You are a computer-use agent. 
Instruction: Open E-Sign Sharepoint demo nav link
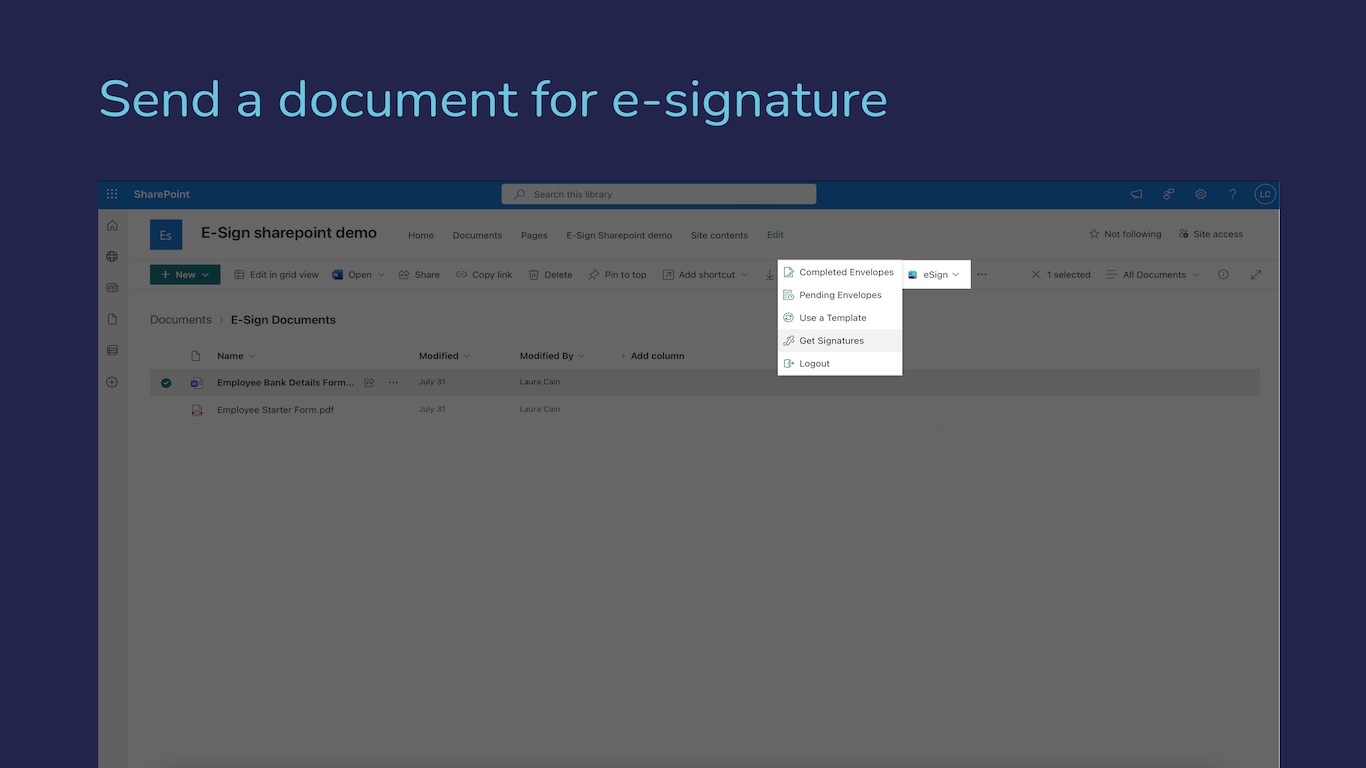pyautogui.click(x=619, y=235)
